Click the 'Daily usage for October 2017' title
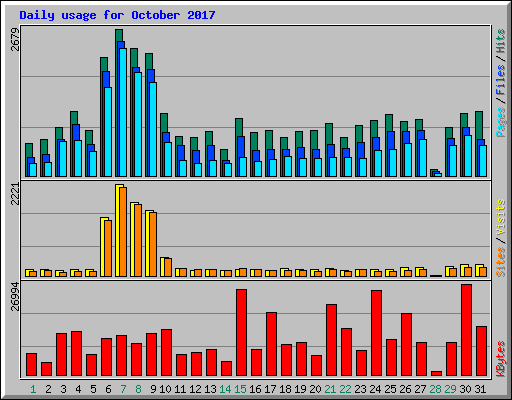 click(117, 15)
